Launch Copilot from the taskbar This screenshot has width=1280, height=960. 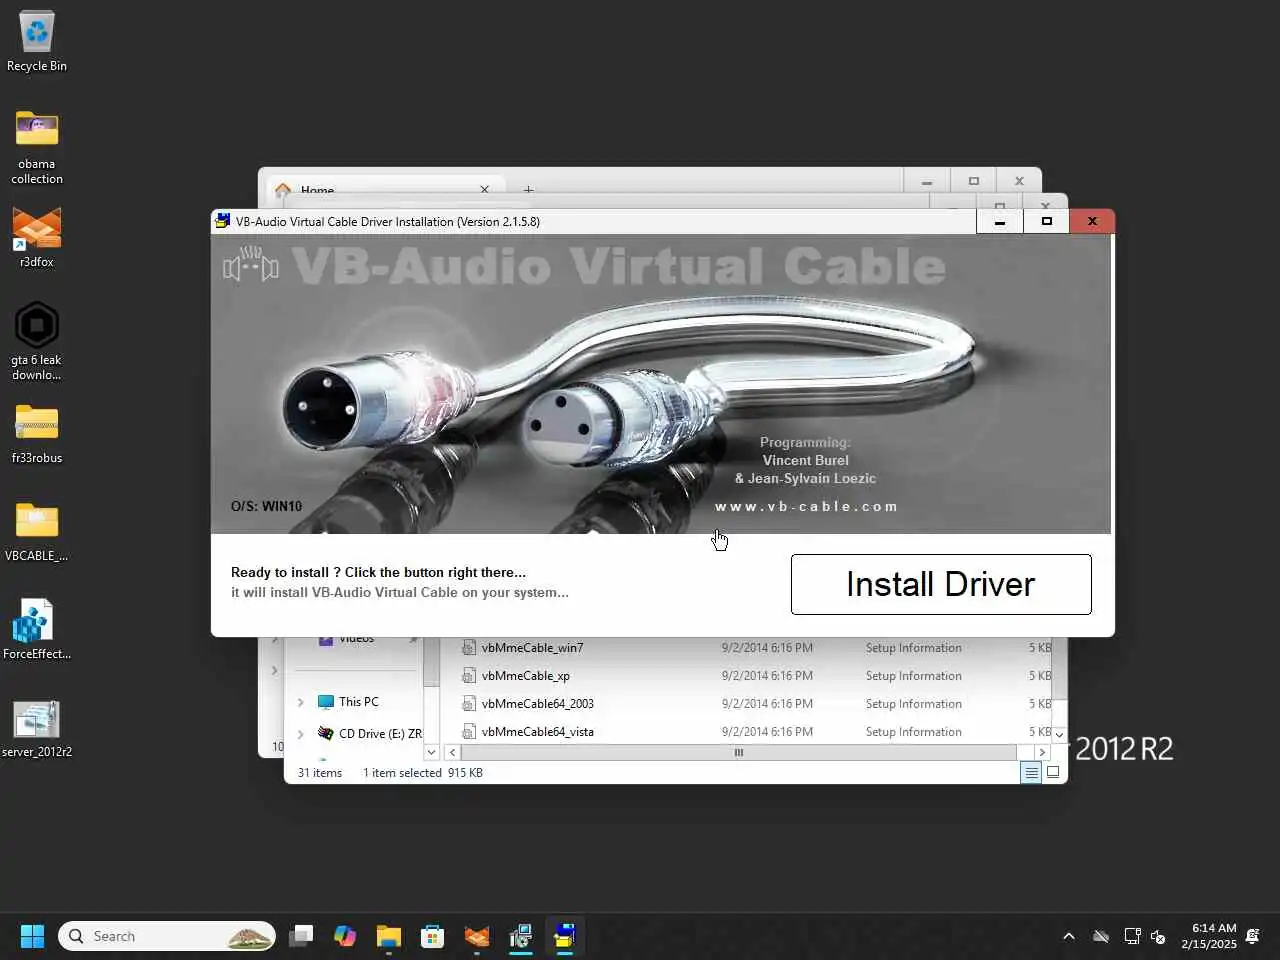(x=345, y=936)
